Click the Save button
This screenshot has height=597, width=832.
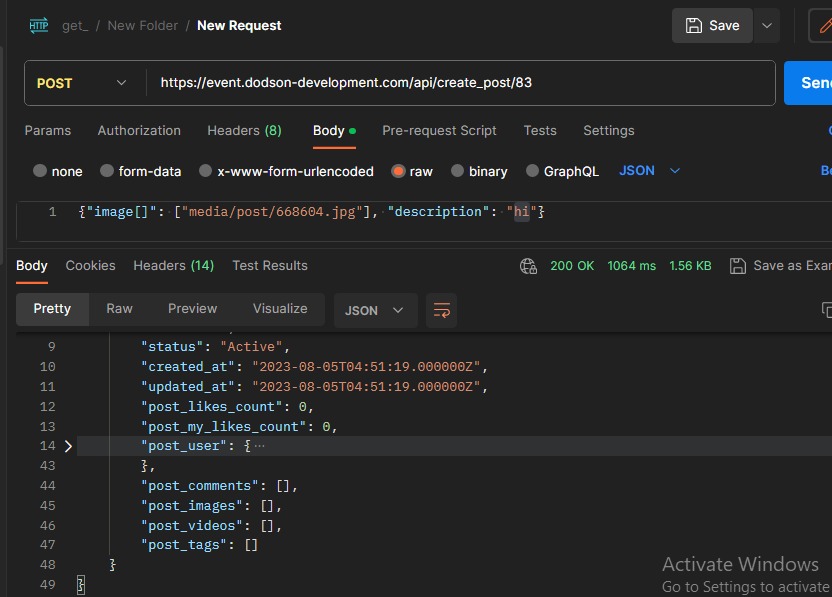711,26
